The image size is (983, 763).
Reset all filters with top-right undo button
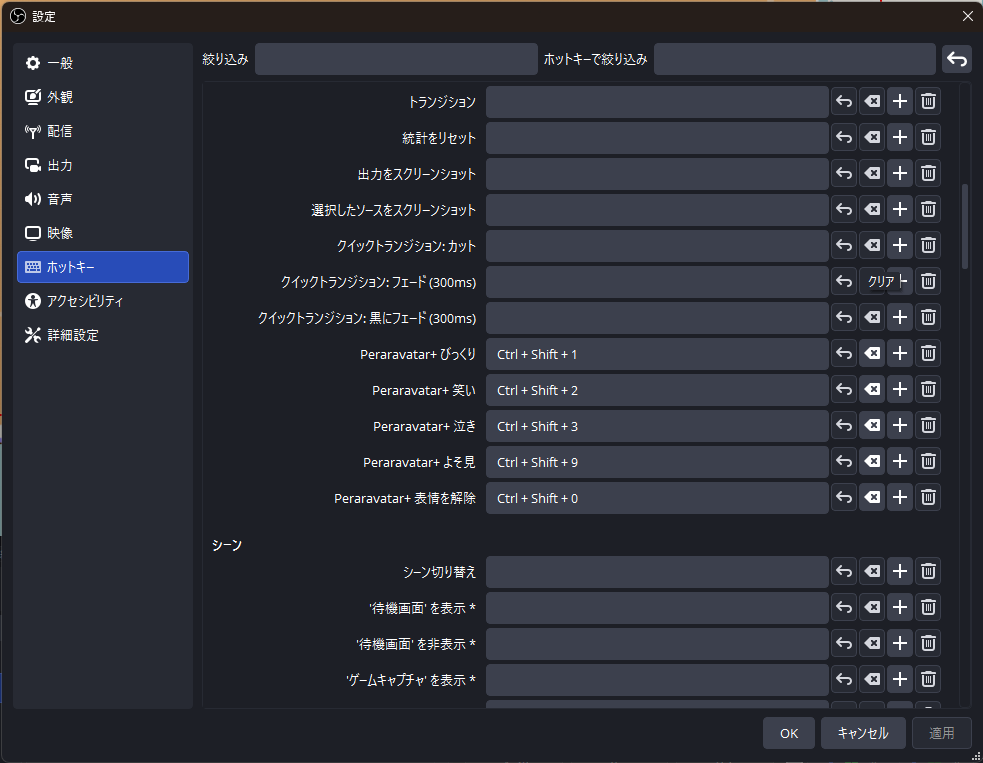click(957, 59)
